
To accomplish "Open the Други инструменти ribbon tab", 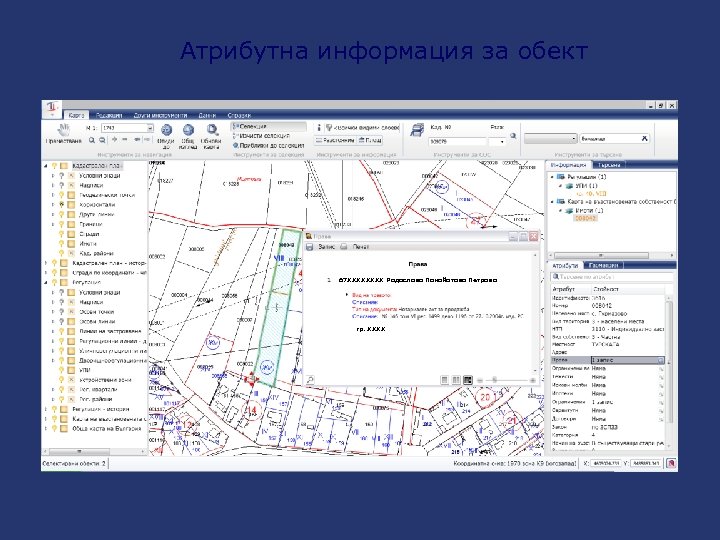I will coord(160,115).
